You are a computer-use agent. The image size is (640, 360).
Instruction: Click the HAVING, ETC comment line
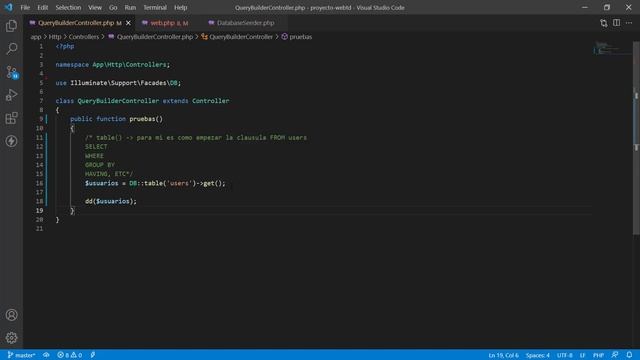coord(109,174)
